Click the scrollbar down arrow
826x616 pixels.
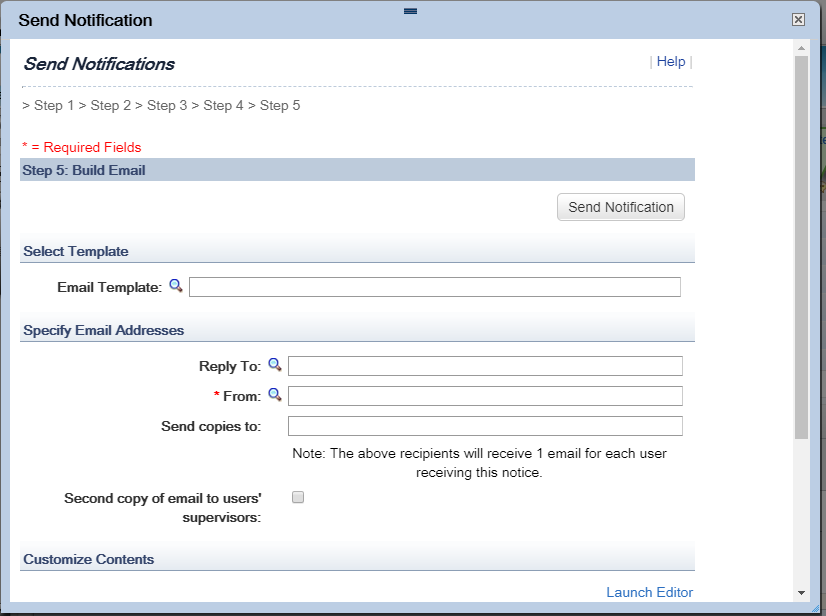click(x=801, y=593)
